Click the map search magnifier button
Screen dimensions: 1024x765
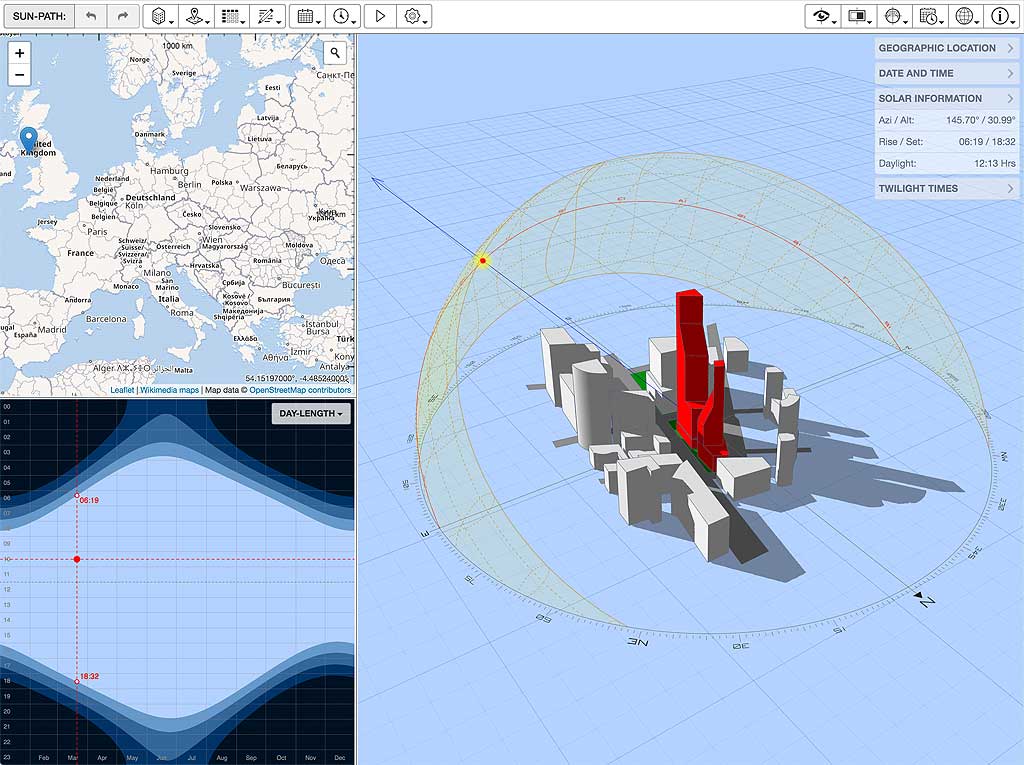point(336,53)
